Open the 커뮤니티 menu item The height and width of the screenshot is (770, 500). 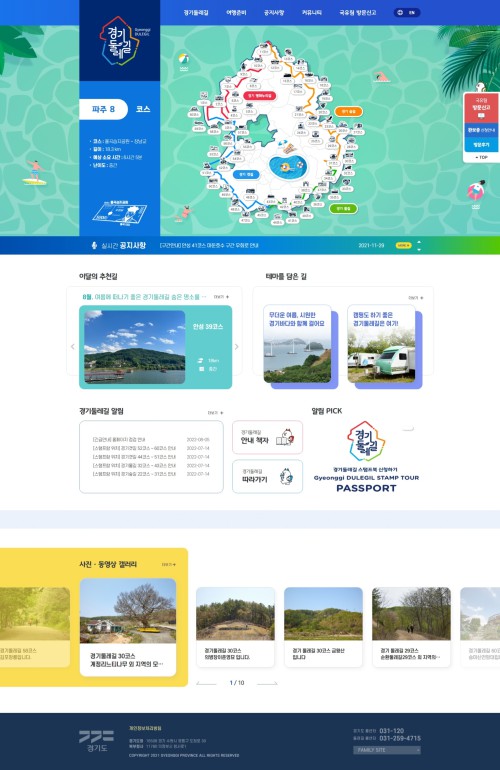[311, 13]
